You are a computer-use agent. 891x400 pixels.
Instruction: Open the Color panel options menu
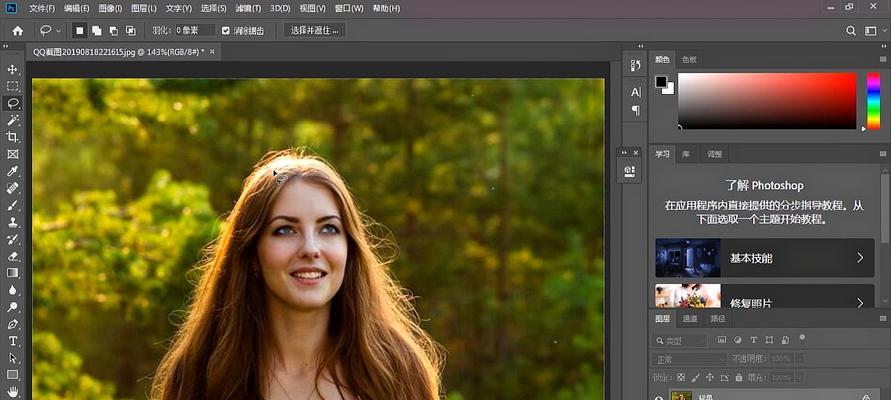(x=883, y=59)
